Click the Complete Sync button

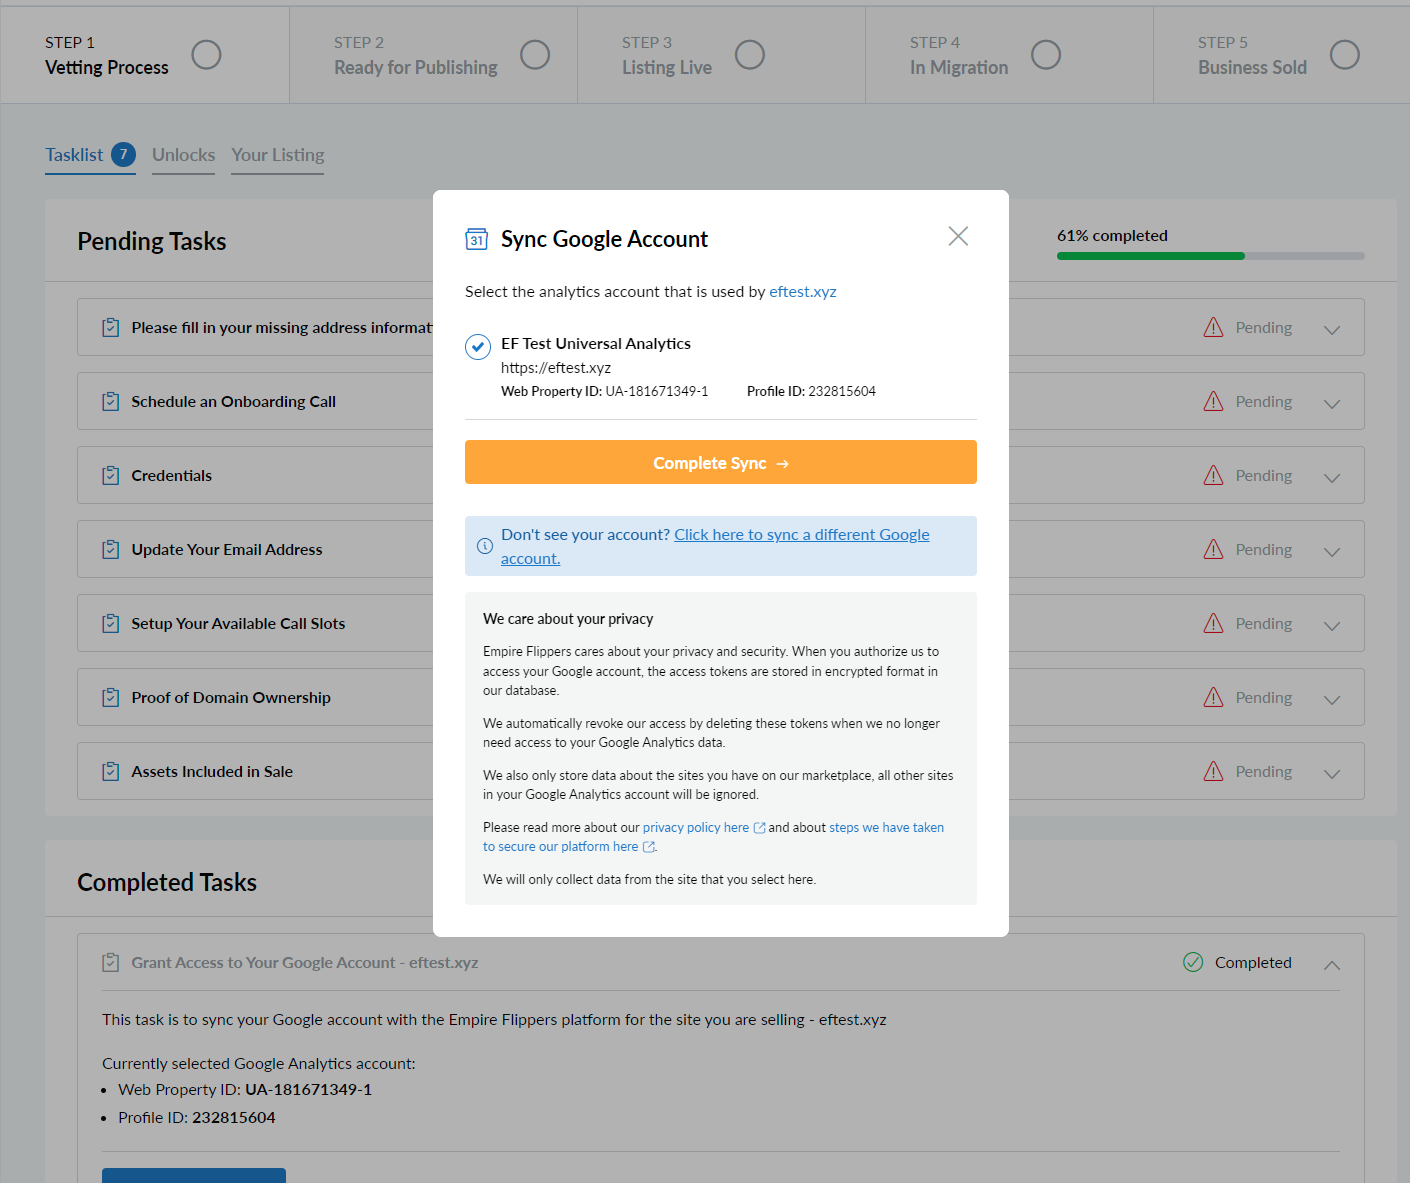coord(721,462)
